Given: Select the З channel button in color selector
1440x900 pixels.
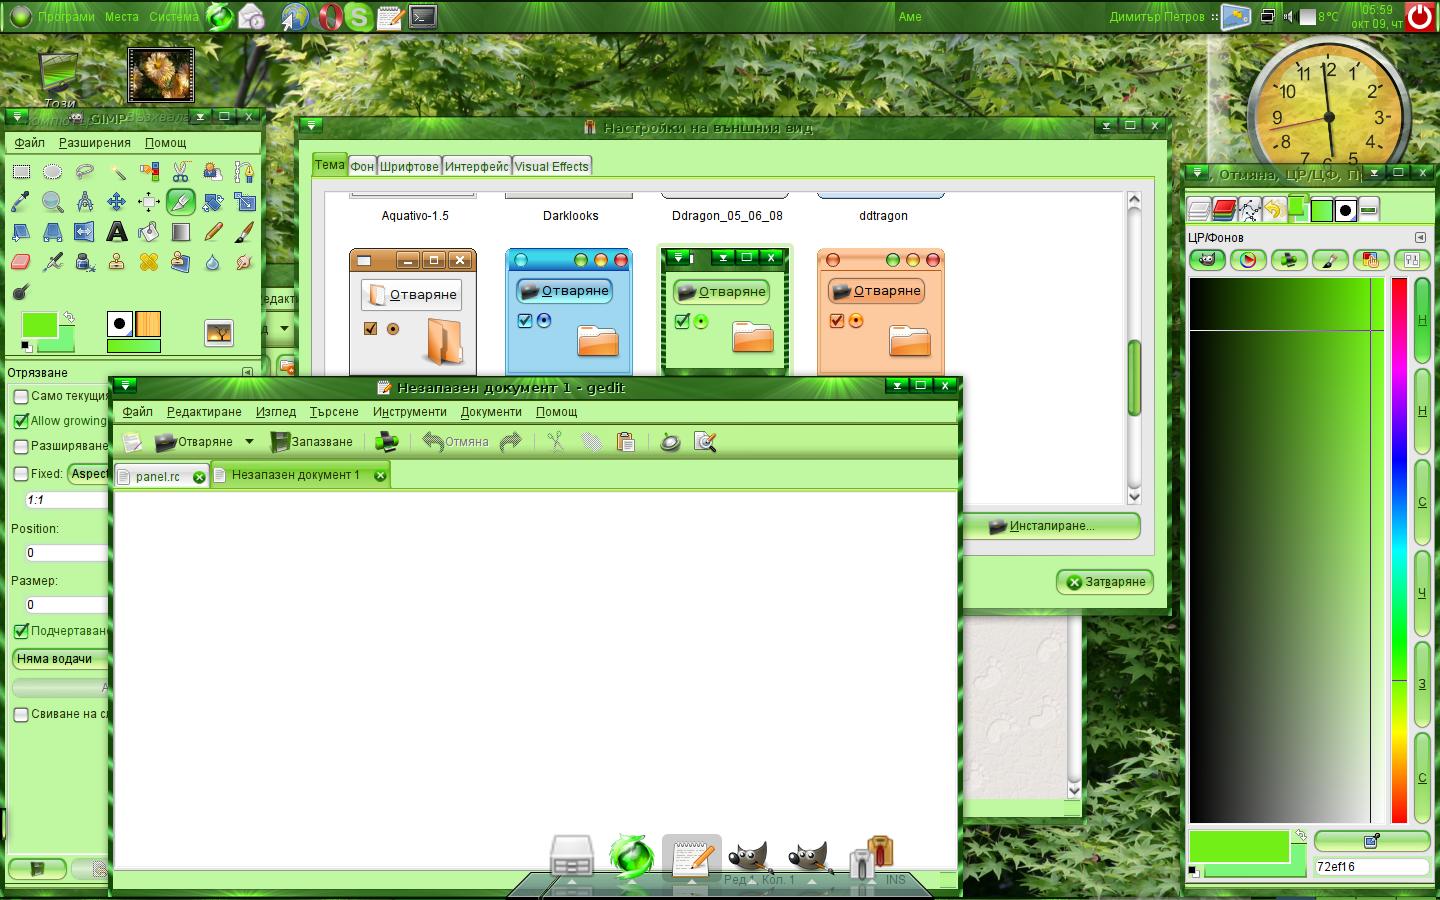Looking at the screenshot, I should [1422, 684].
